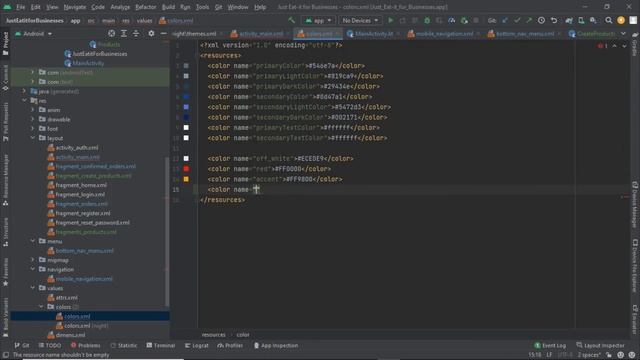
Task: Click the 2 spaces indent setting
Action: pos(589,355)
